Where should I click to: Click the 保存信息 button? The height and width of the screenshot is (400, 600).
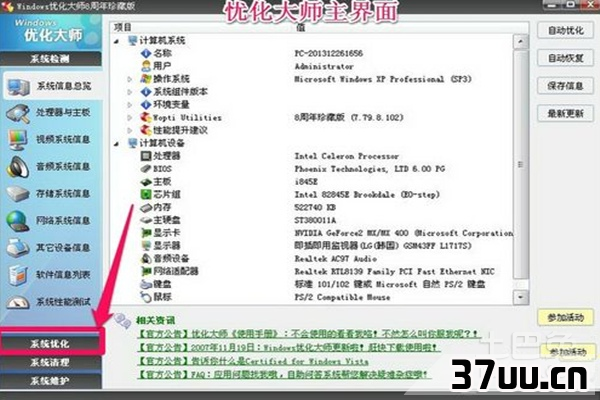(x=565, y=86)
